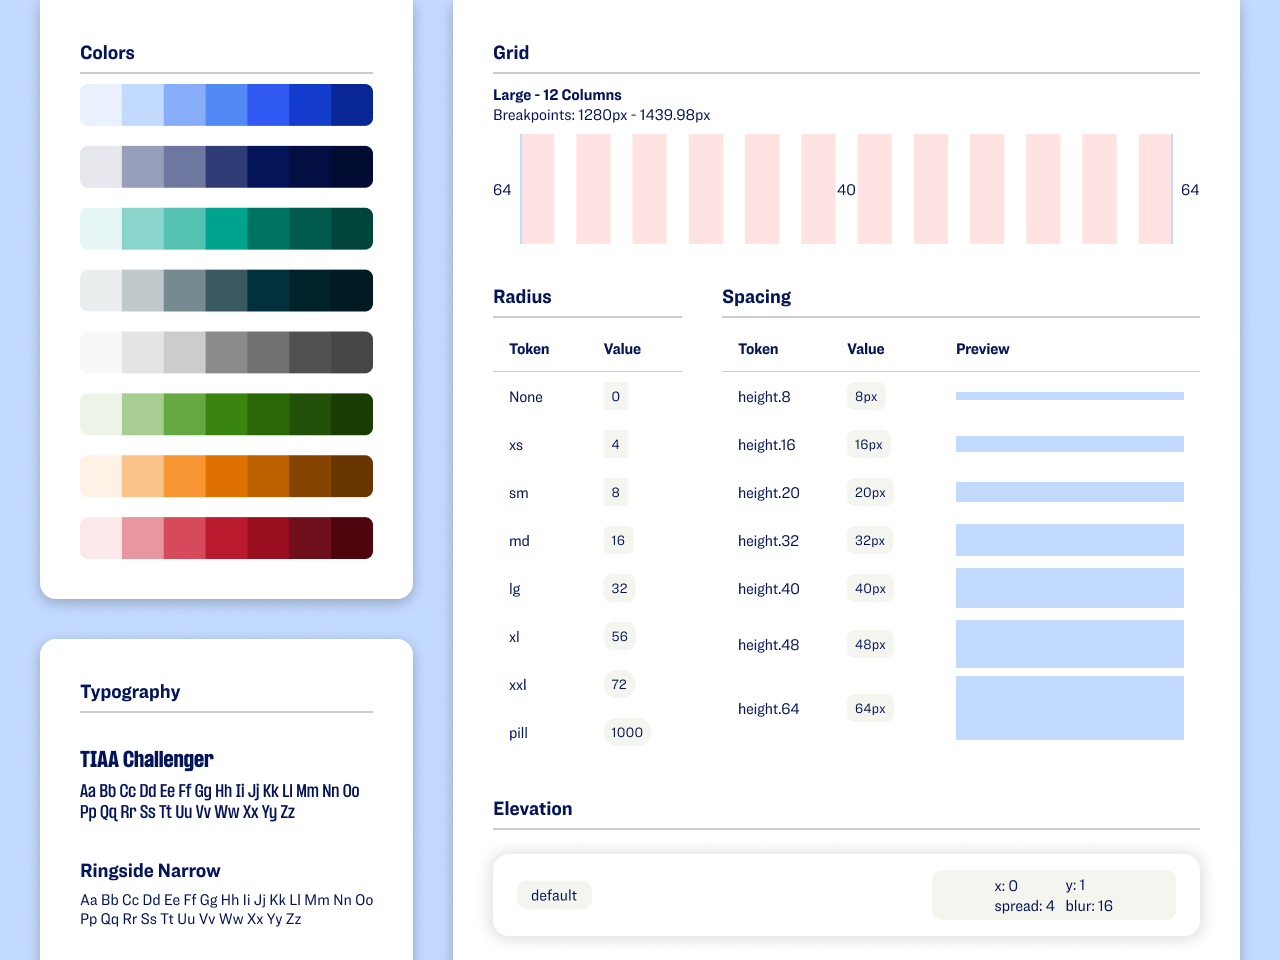Select the darkest swatch in the red row

tap(351, 538)
